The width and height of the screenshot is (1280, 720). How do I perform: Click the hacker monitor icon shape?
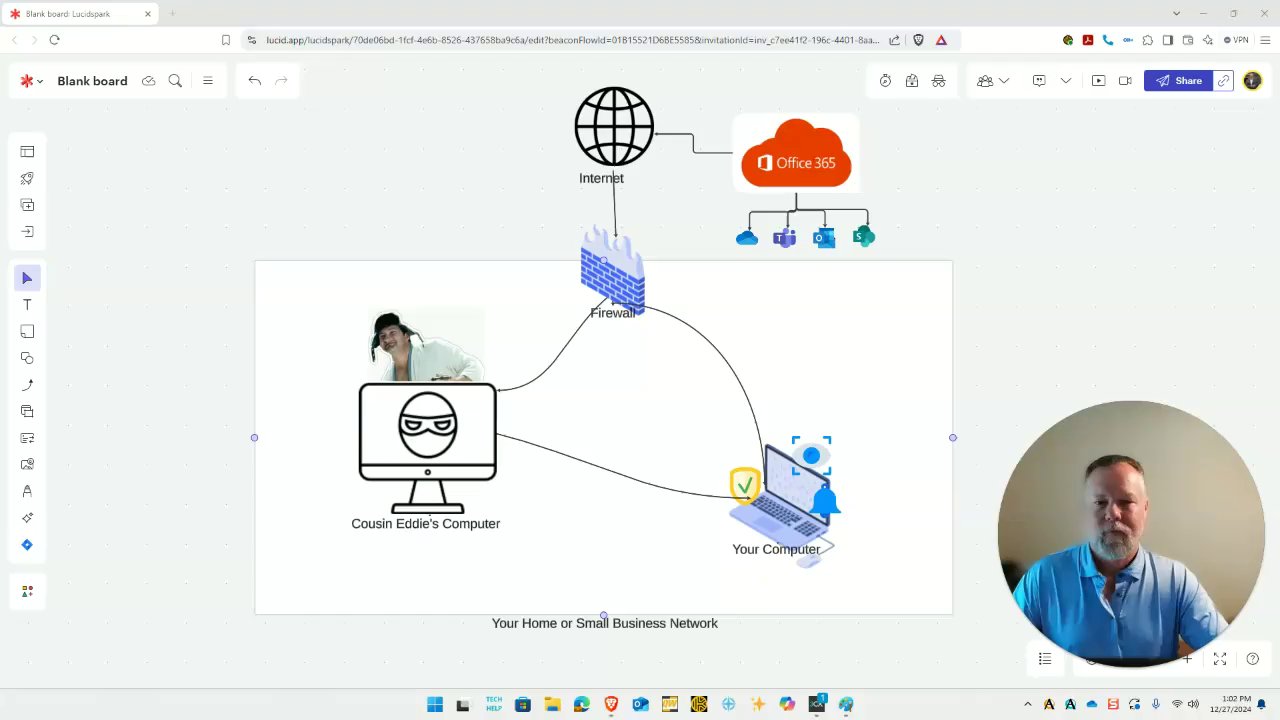[427, 448]
